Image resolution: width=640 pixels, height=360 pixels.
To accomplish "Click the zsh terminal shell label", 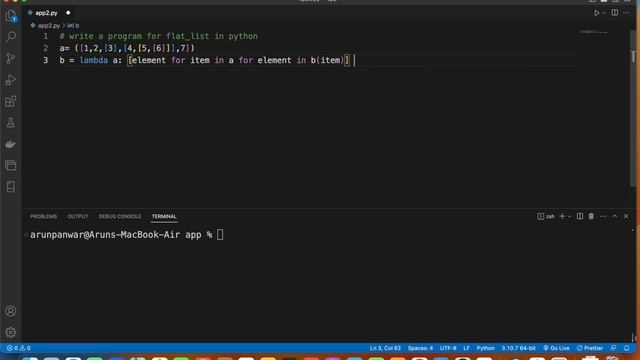I will point(546,216).
